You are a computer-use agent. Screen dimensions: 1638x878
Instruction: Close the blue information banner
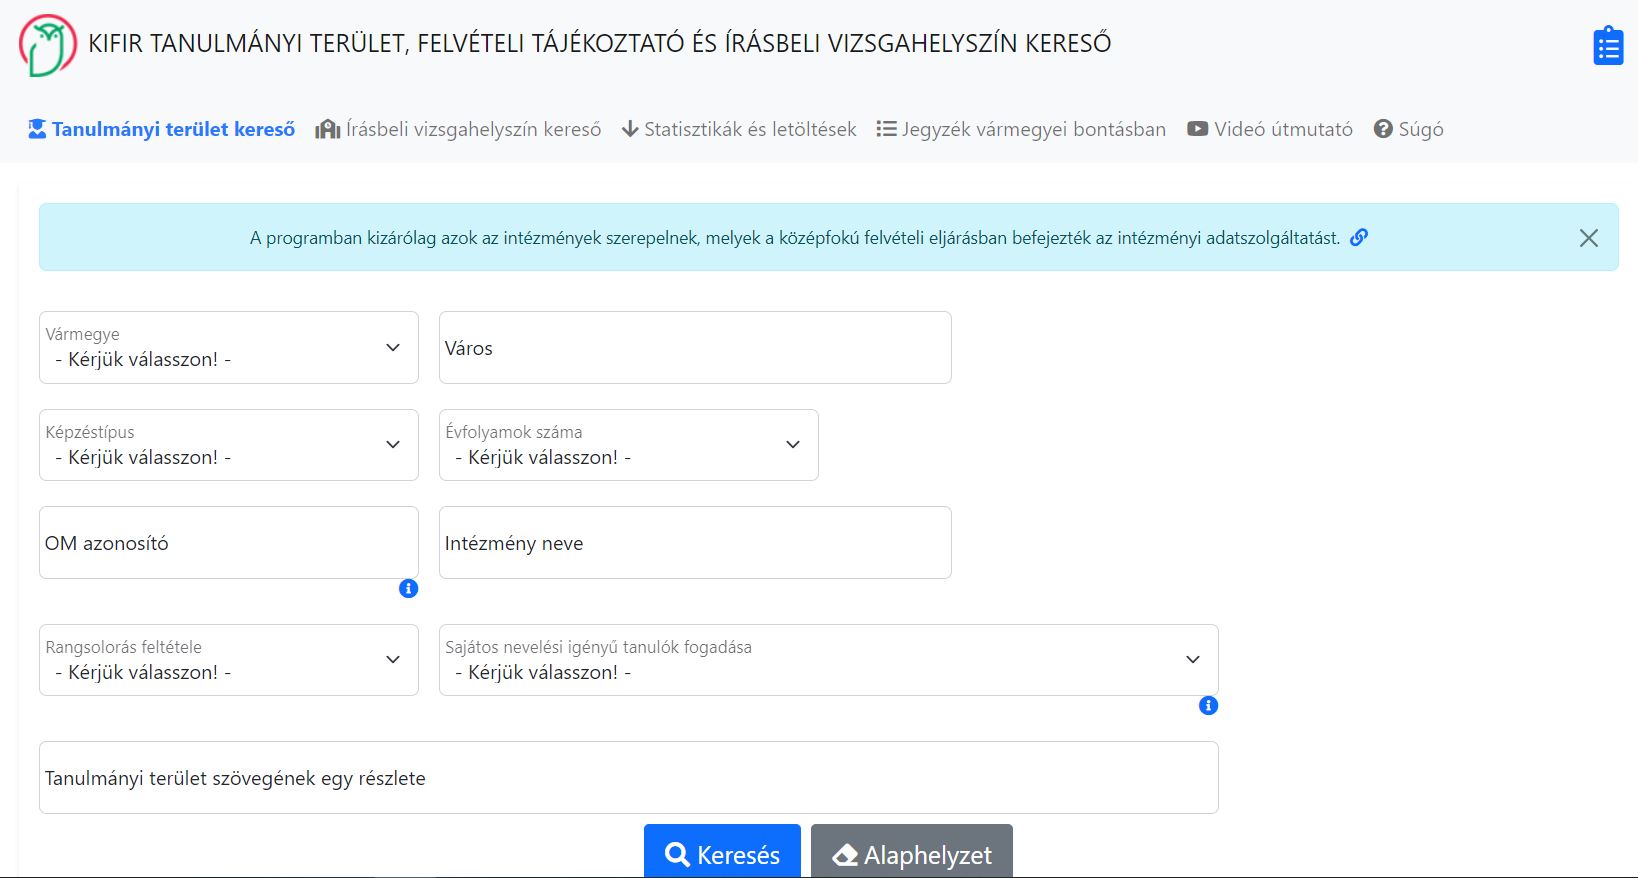(x=1588, y=238)
